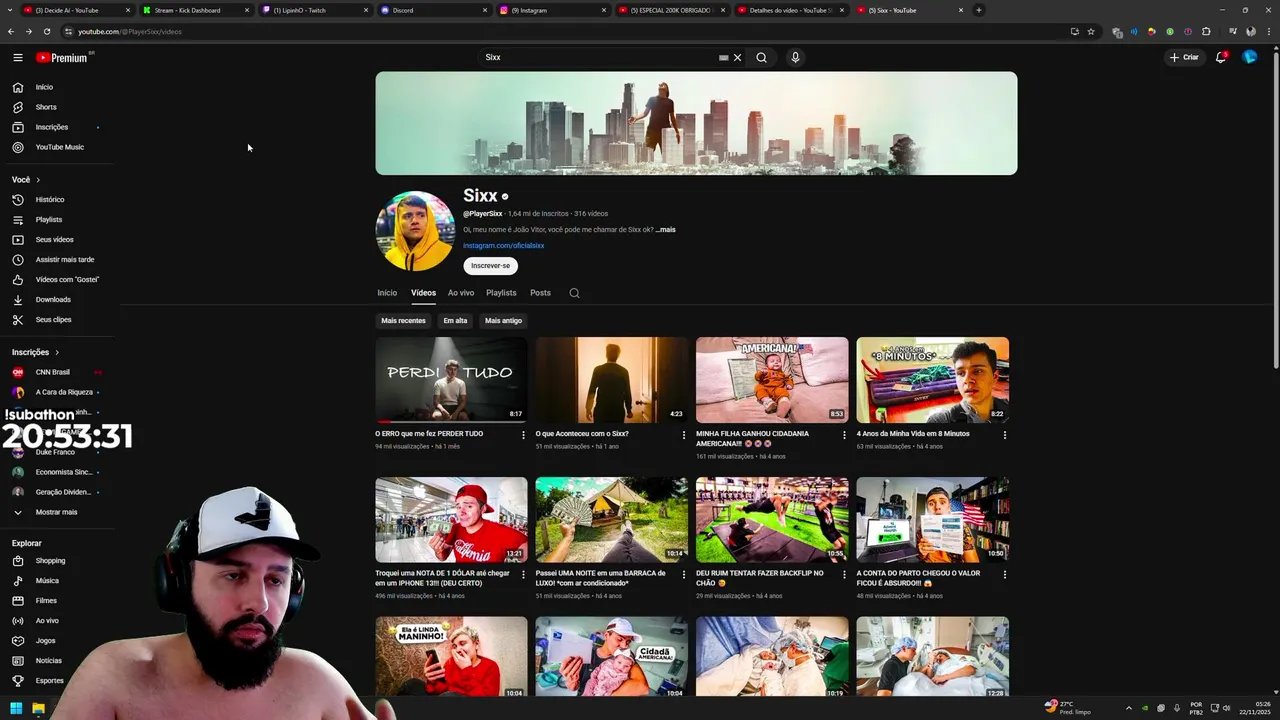Open iPhone 13 dollar trade thumbnail
1280x720 pixels.
click(451, 520)
